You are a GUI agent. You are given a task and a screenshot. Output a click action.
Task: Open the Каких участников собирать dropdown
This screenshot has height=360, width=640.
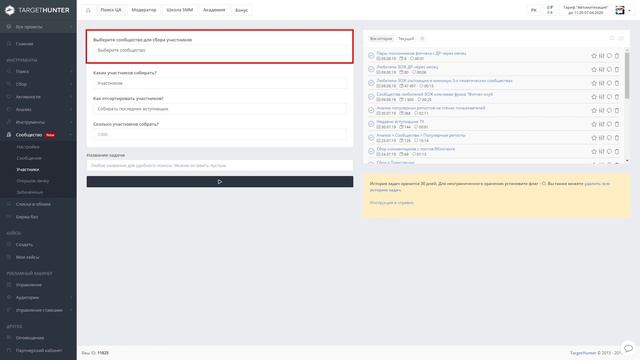click(220, 83)
